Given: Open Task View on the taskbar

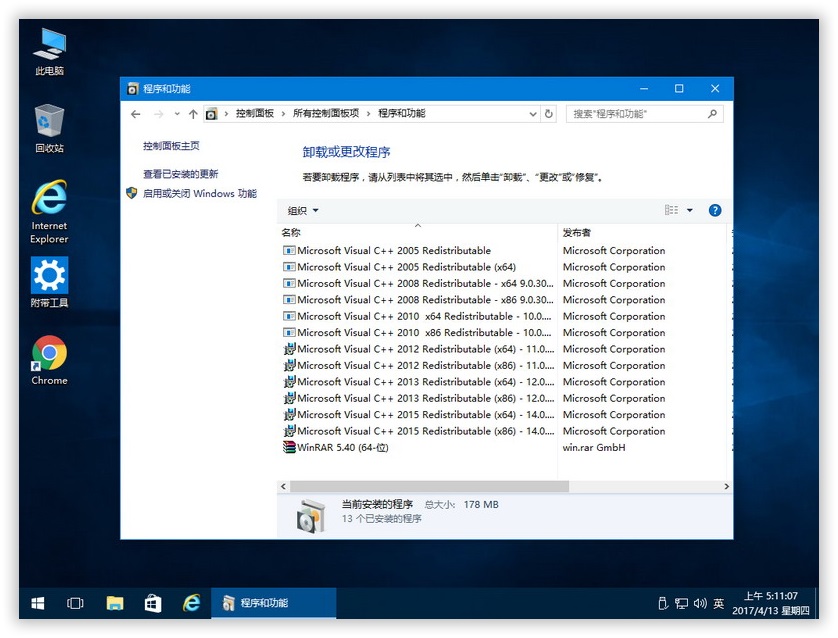Looking at the screenshot, I should click(x=75, y=603).
